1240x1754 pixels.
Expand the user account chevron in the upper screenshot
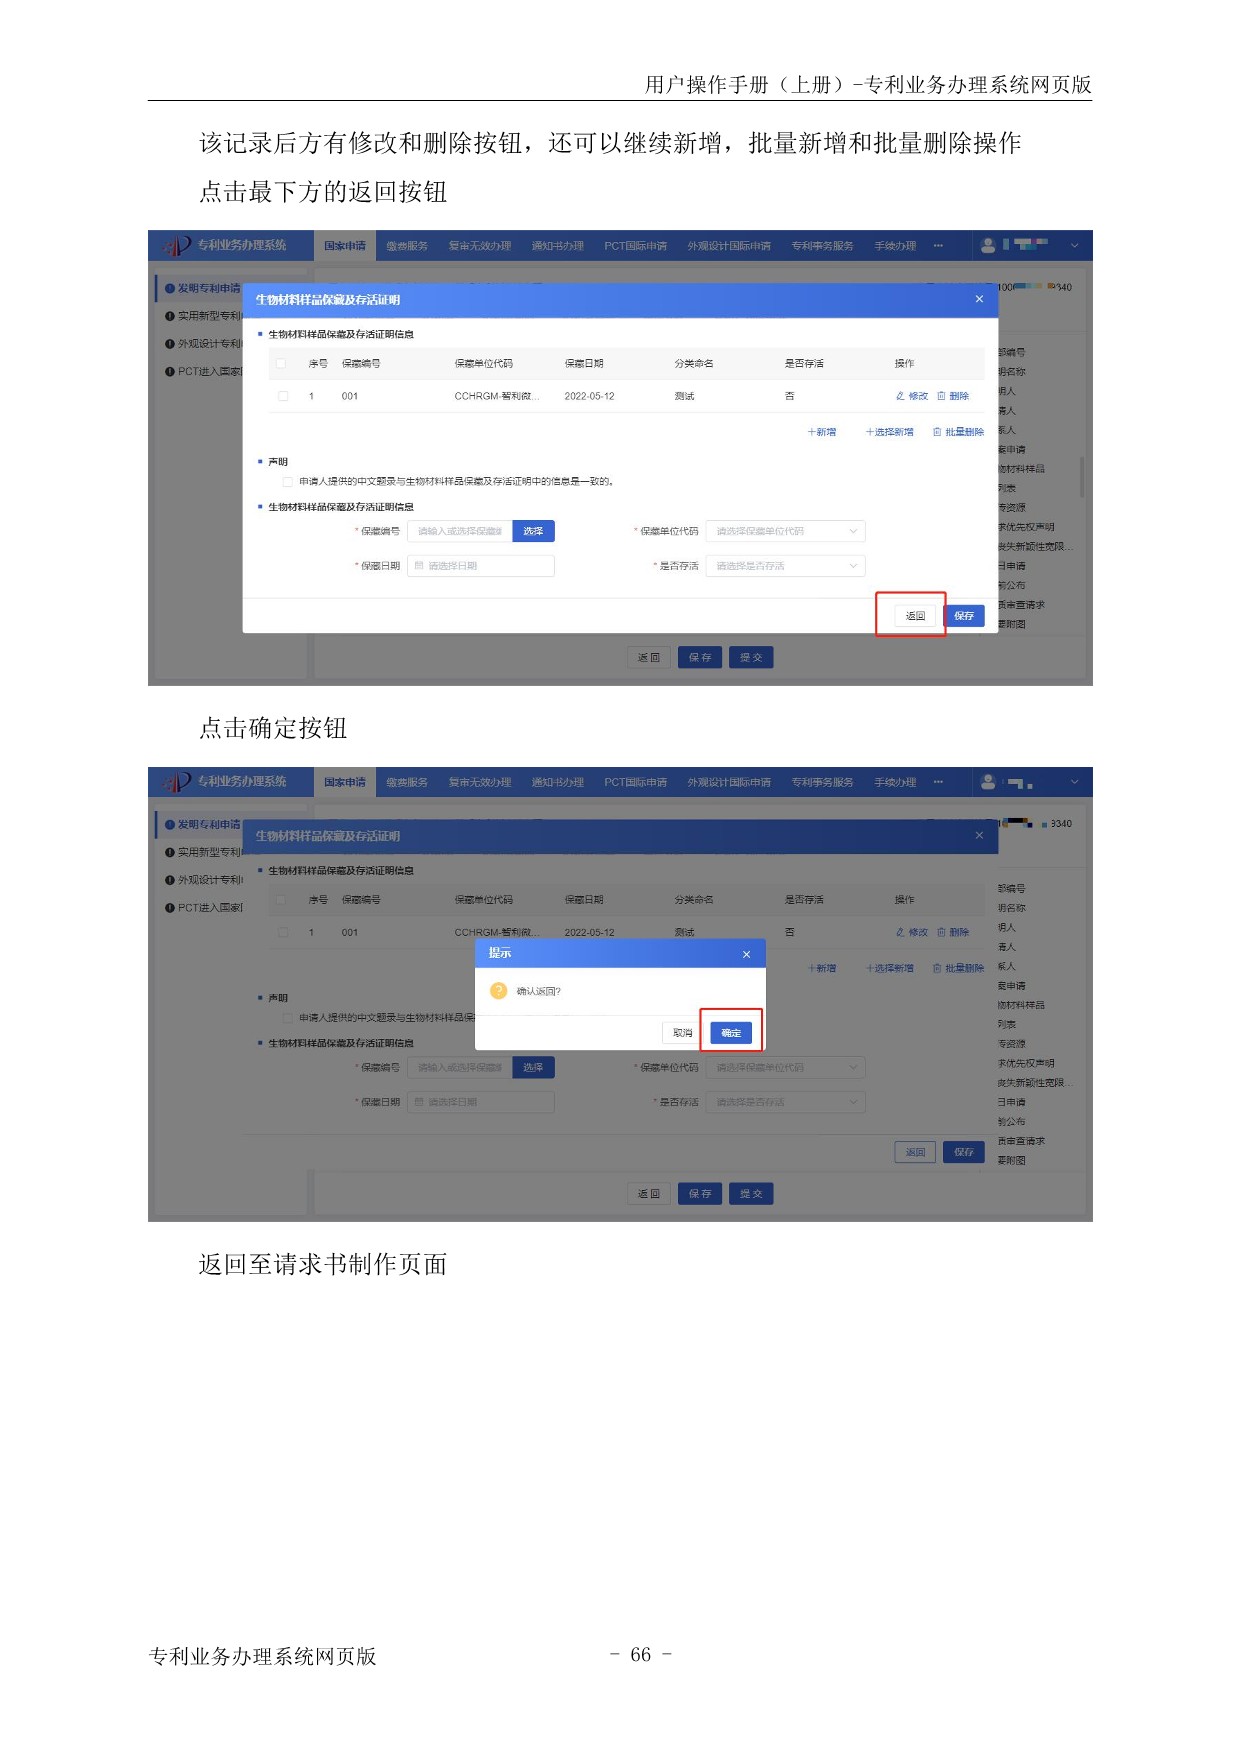[1075, 245]
